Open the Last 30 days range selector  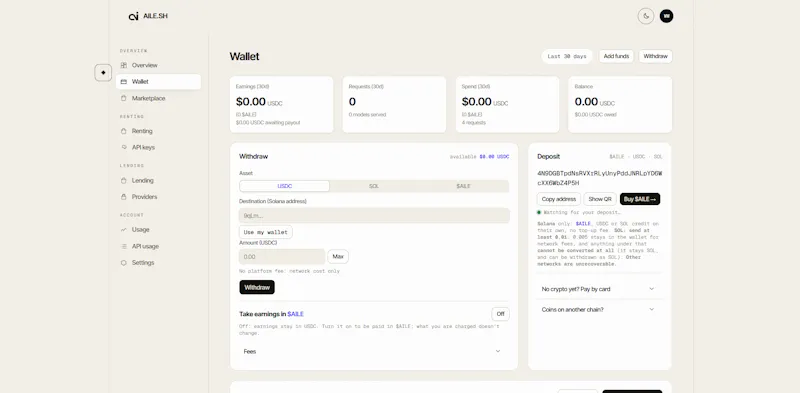pos(567,56)
